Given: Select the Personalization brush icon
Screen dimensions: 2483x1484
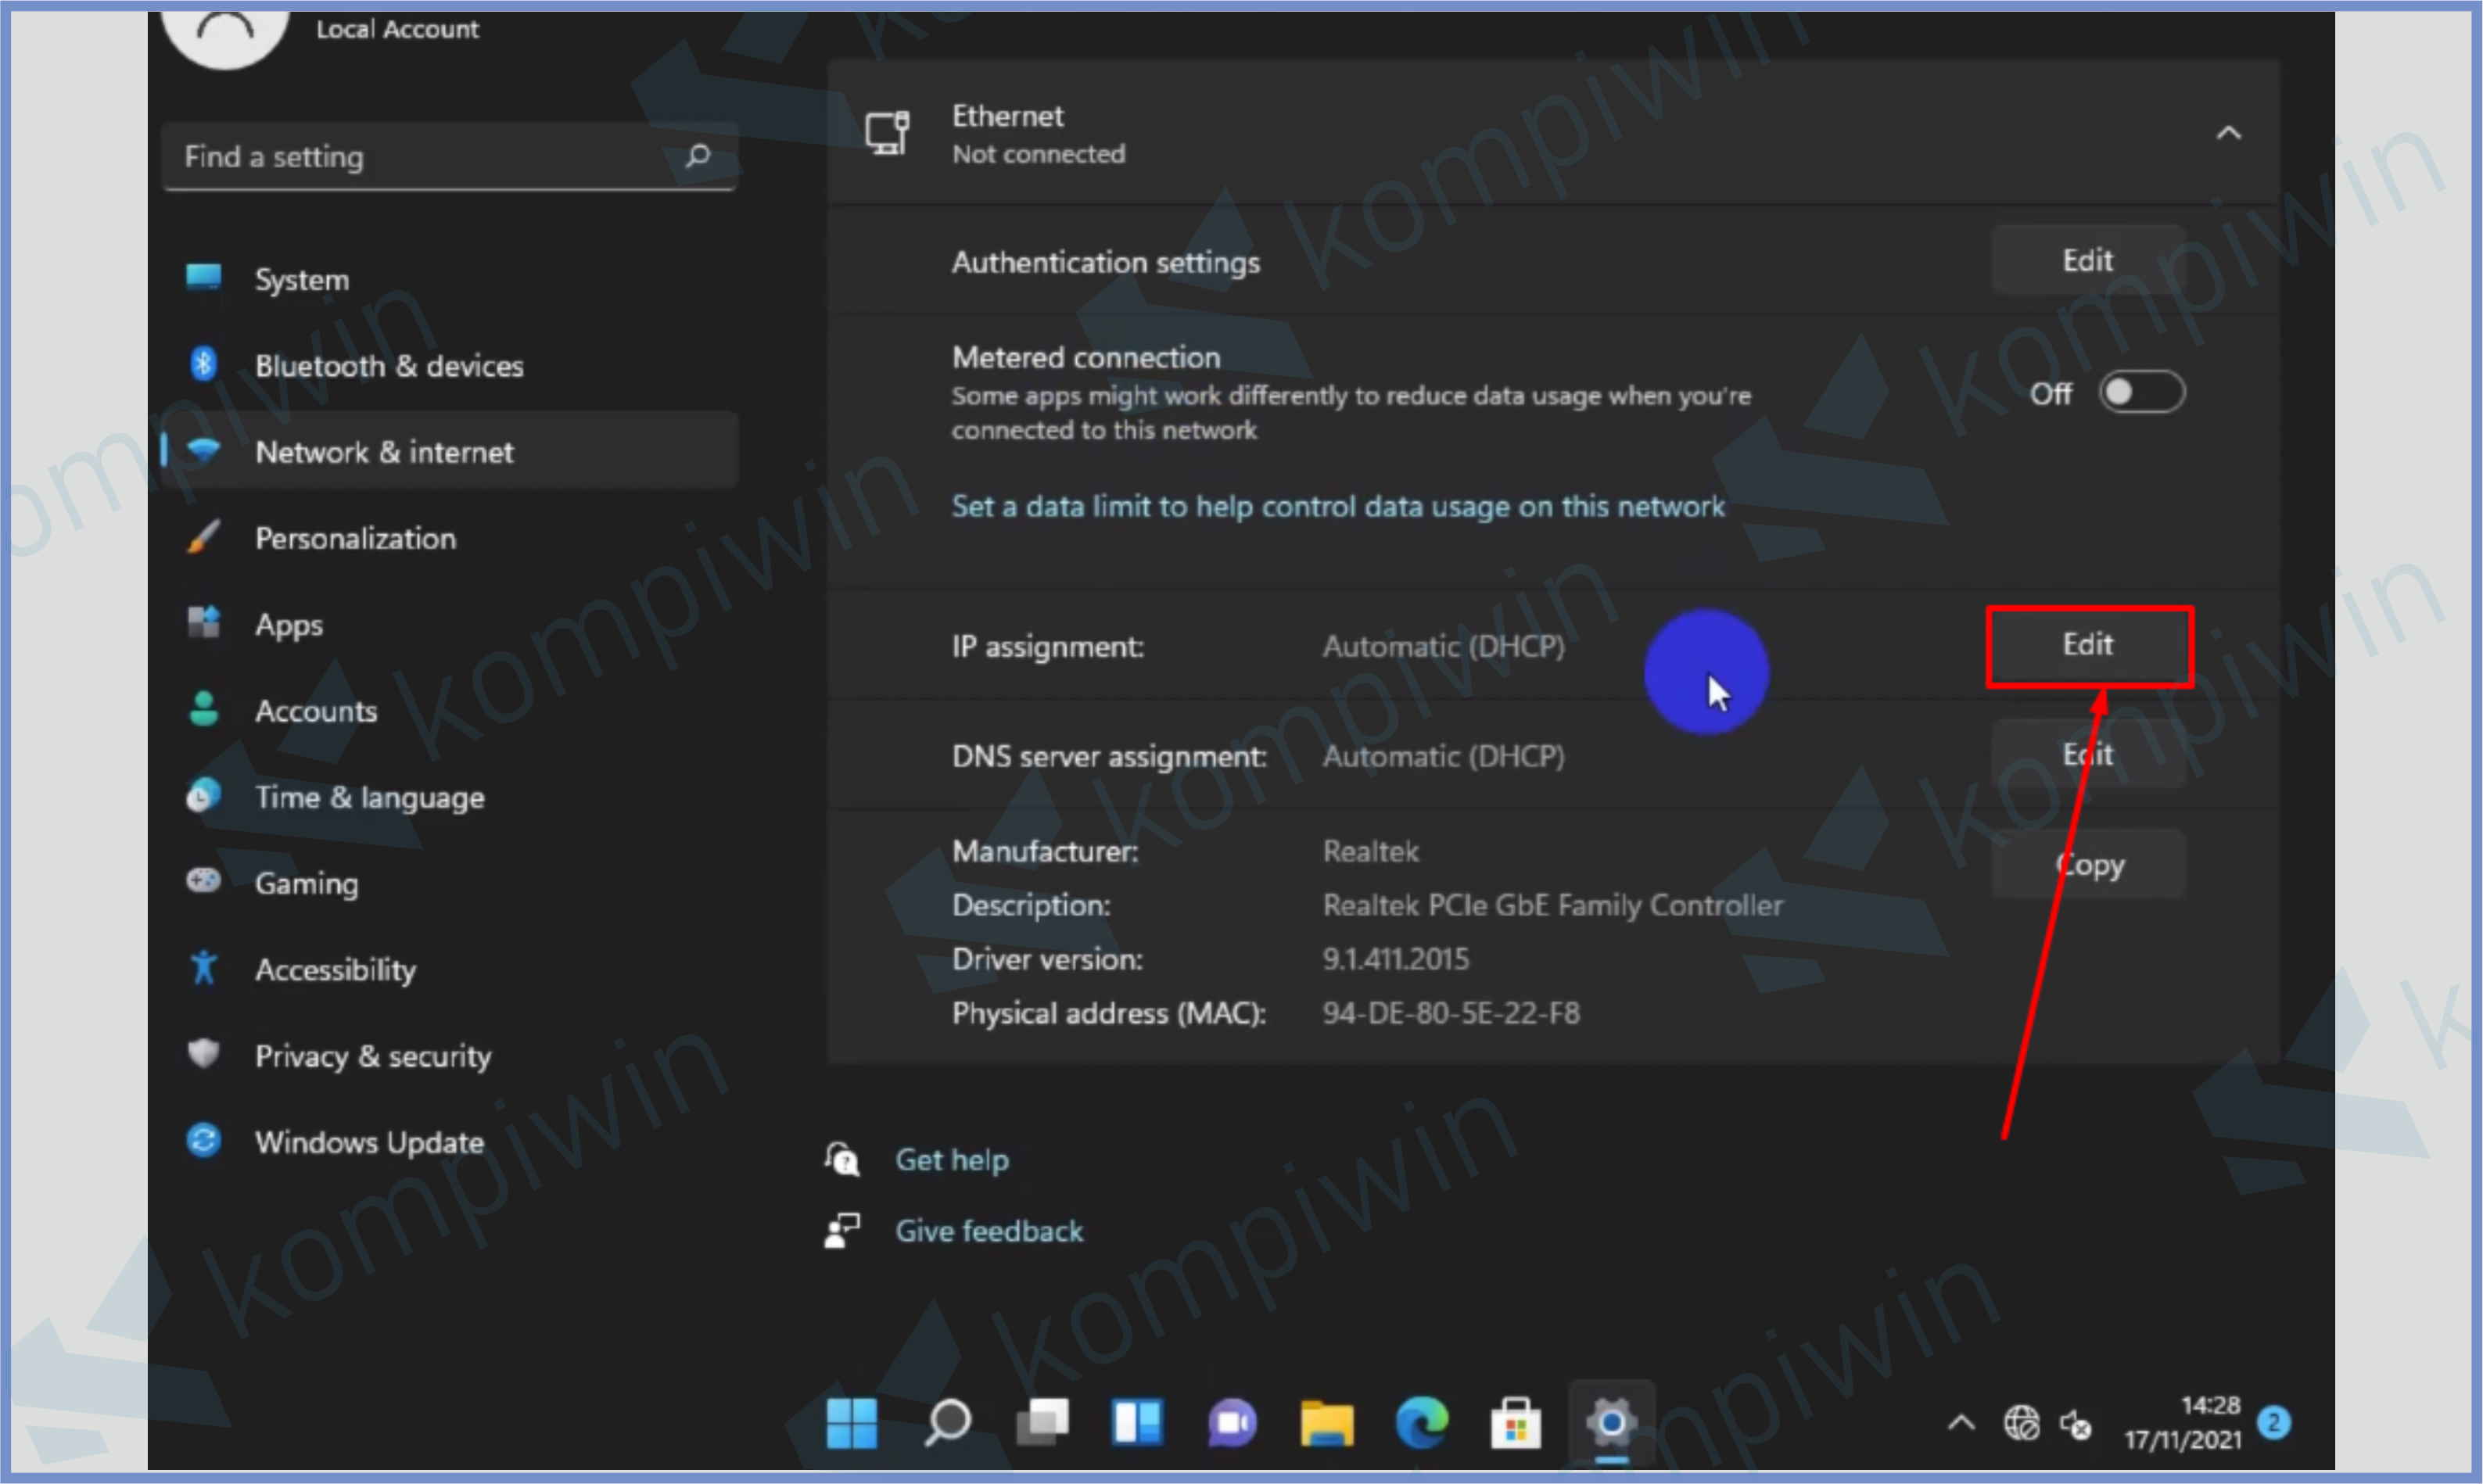Looking at the screenshot, I should (x=204, y=537).
